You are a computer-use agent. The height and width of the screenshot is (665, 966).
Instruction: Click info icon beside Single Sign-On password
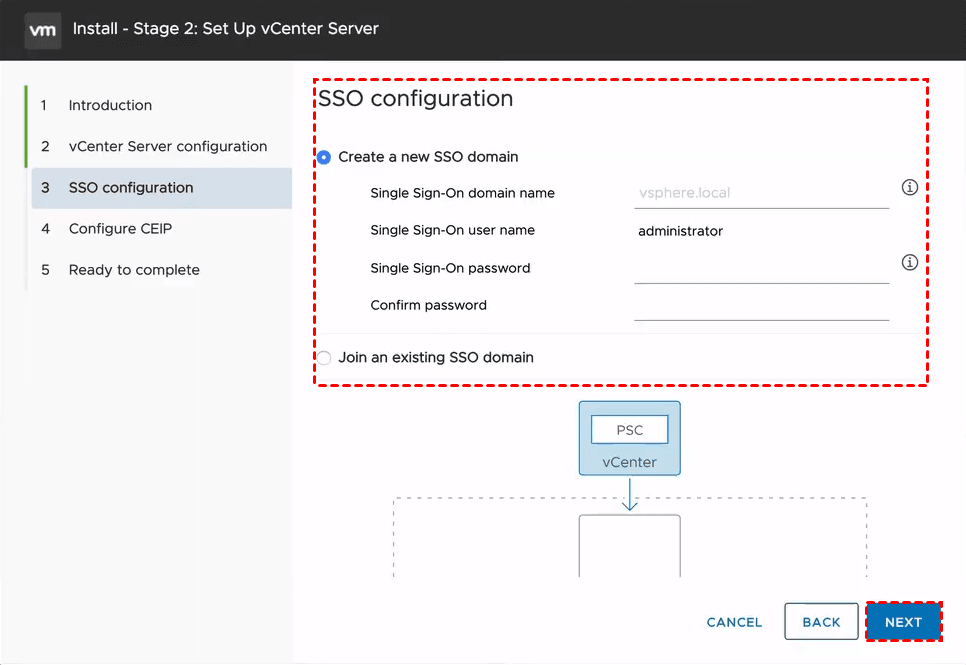pyautogui.click(x=909, y=262)
